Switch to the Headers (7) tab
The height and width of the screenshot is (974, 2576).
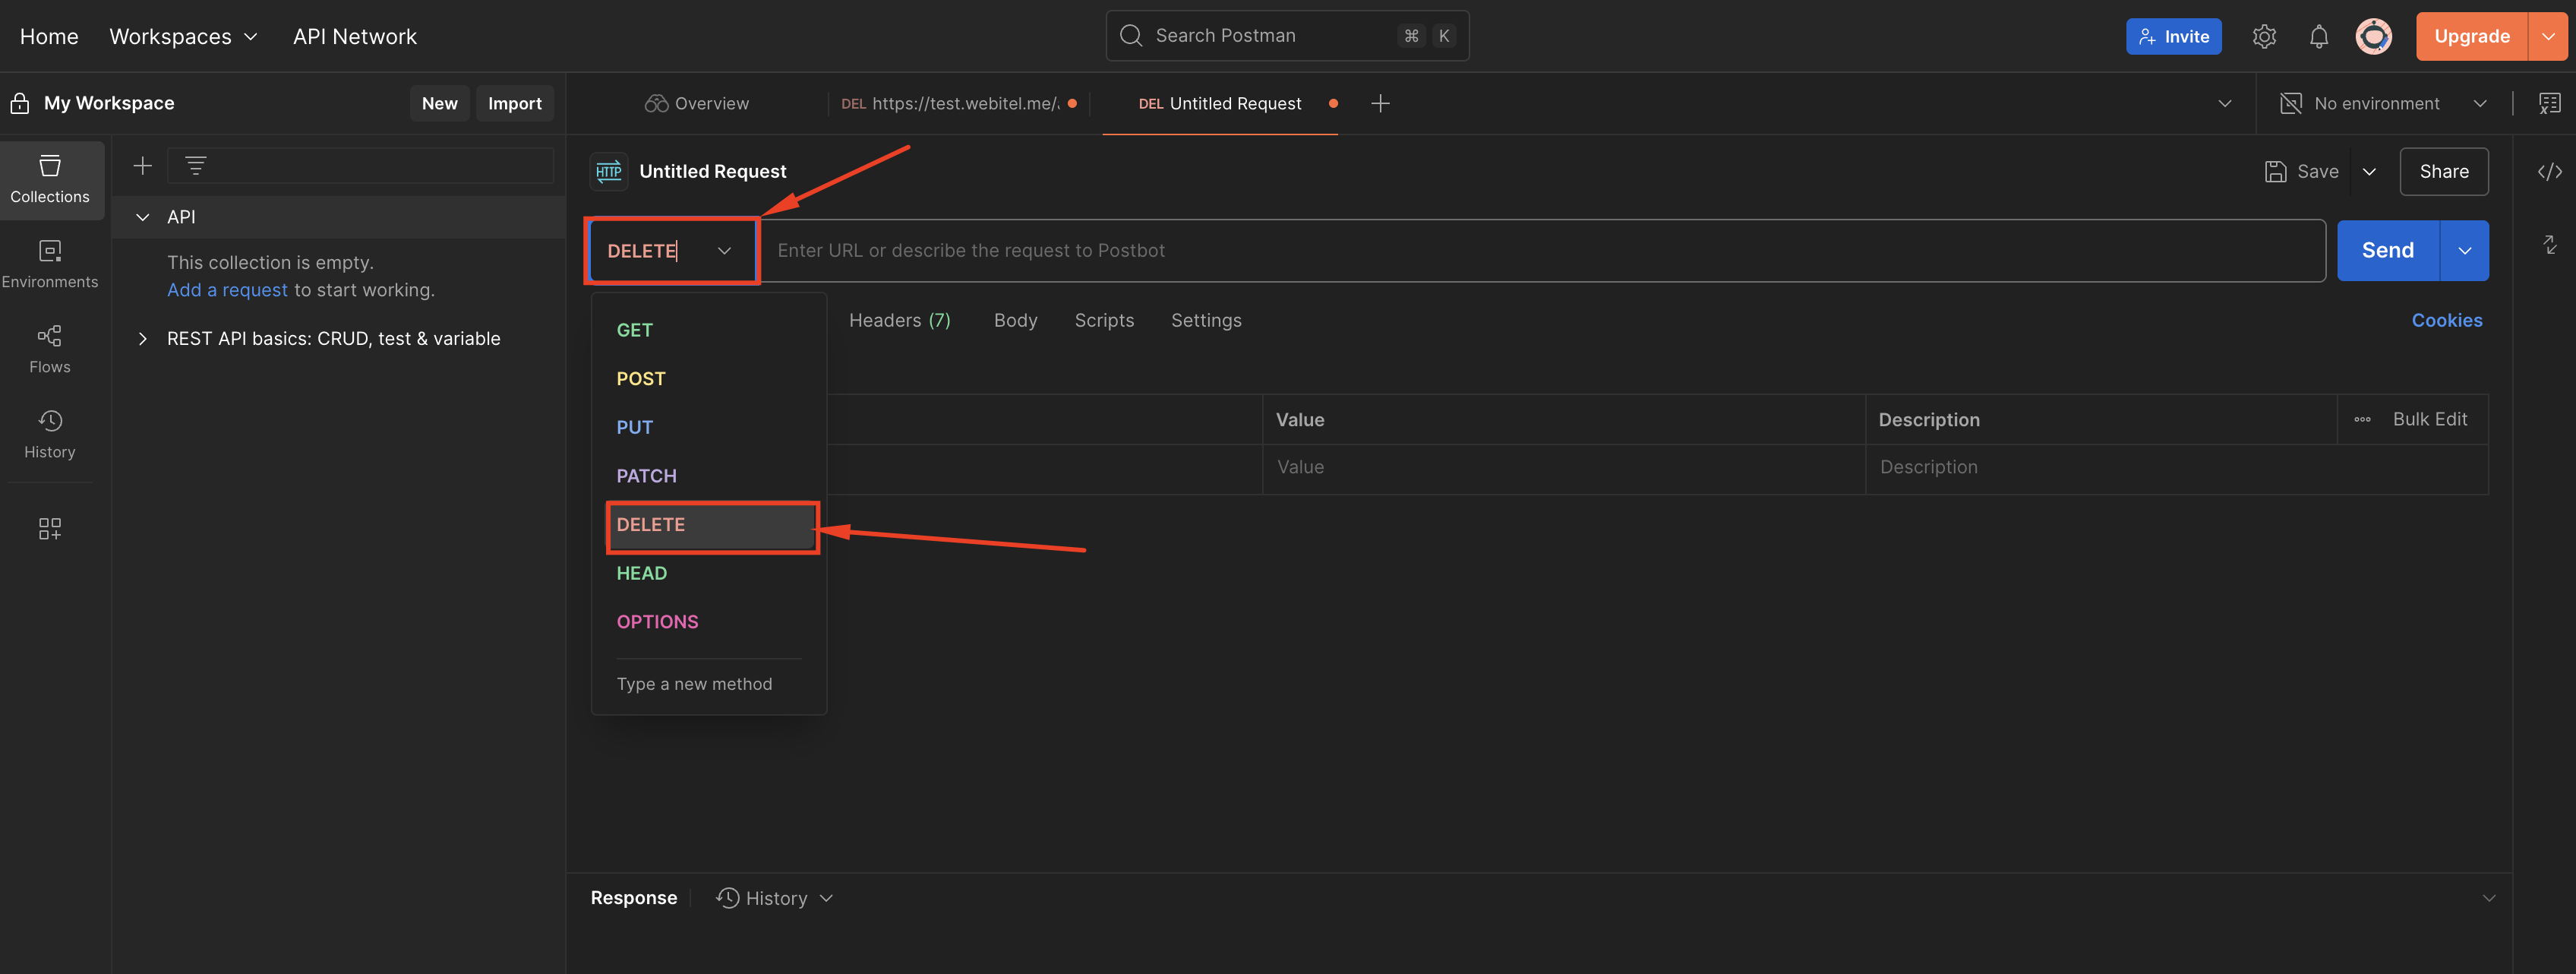pos(899,320)
